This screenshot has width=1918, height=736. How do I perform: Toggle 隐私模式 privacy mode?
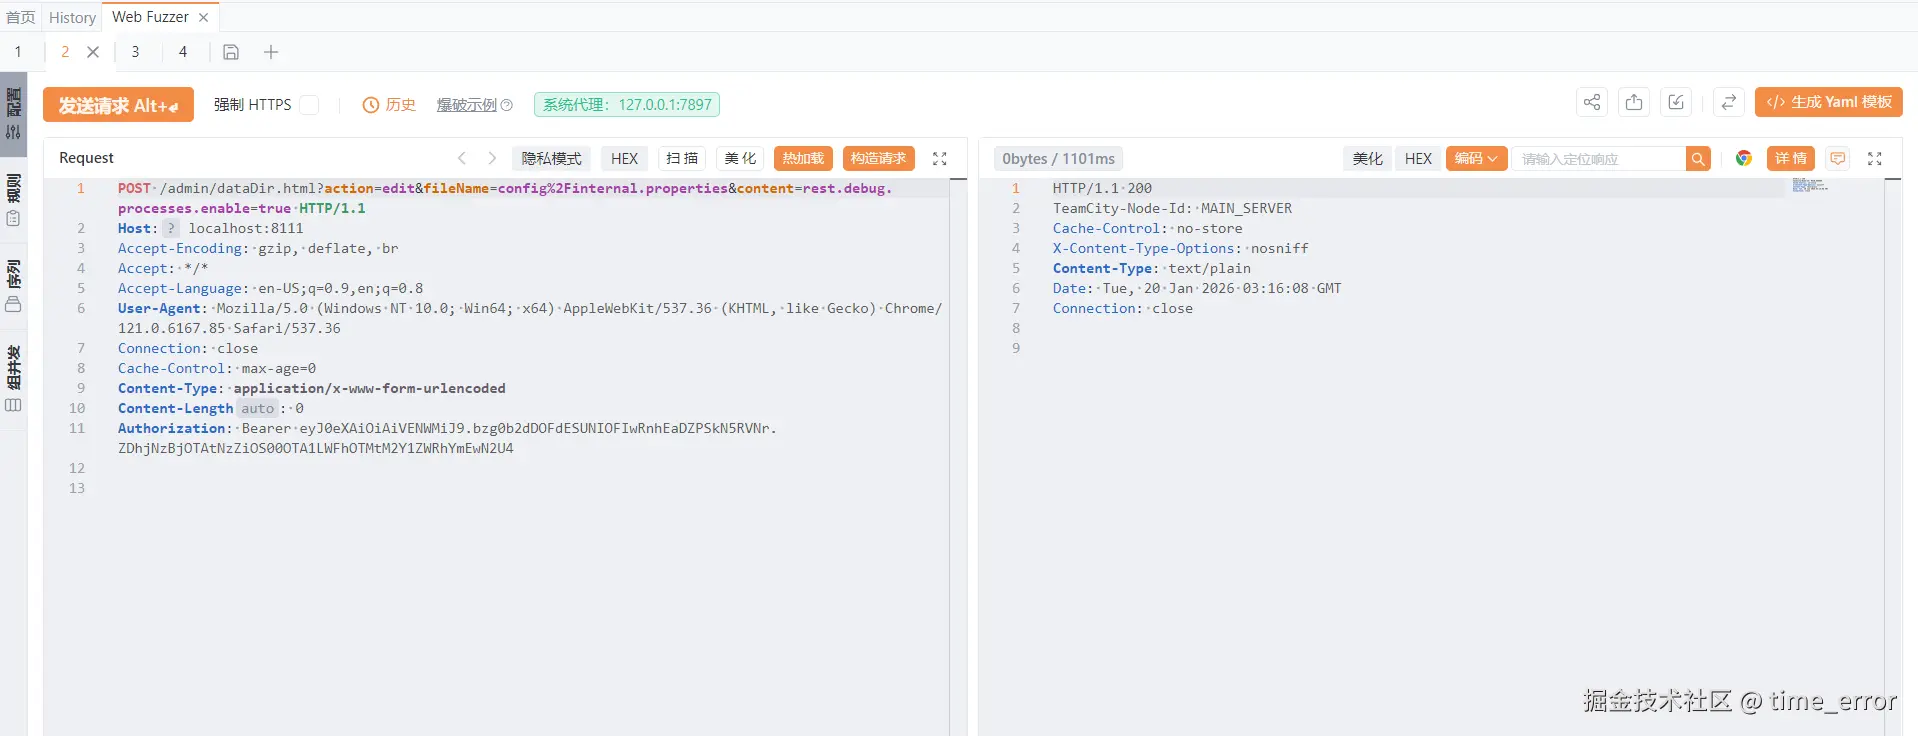click(552, 158)
